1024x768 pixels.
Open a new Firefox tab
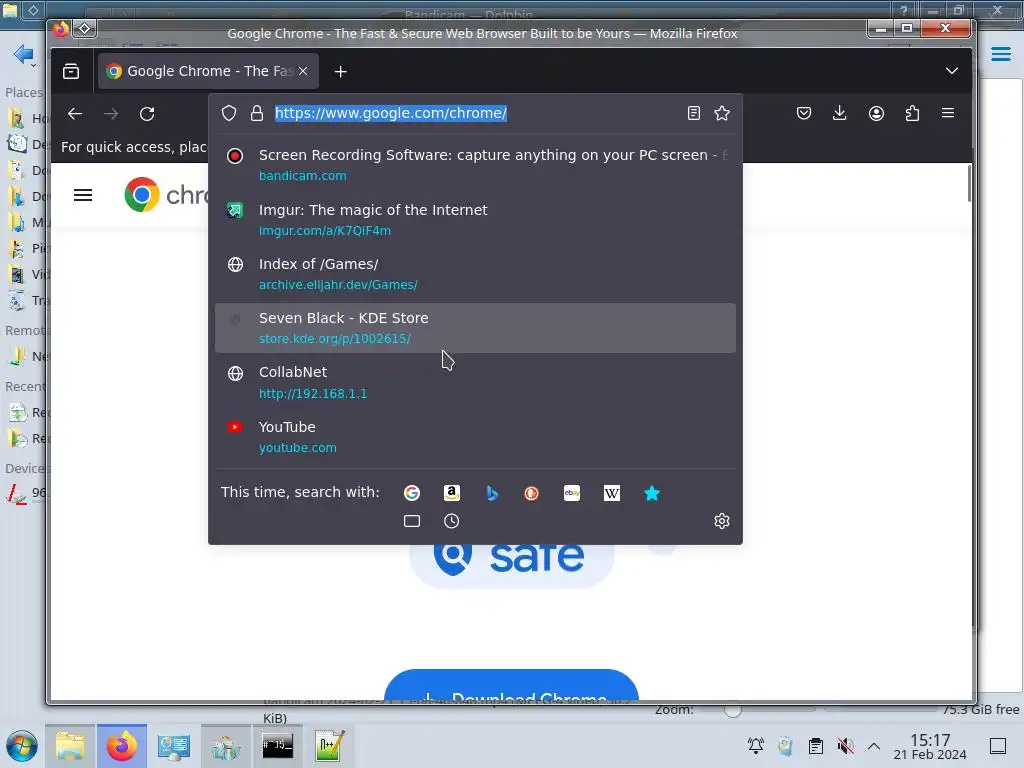point(340,71)
